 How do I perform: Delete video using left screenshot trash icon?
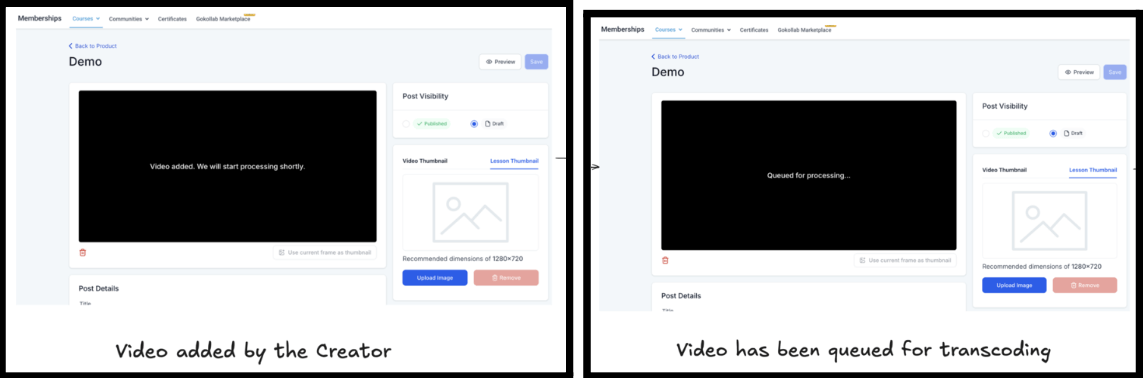point(82,253)
